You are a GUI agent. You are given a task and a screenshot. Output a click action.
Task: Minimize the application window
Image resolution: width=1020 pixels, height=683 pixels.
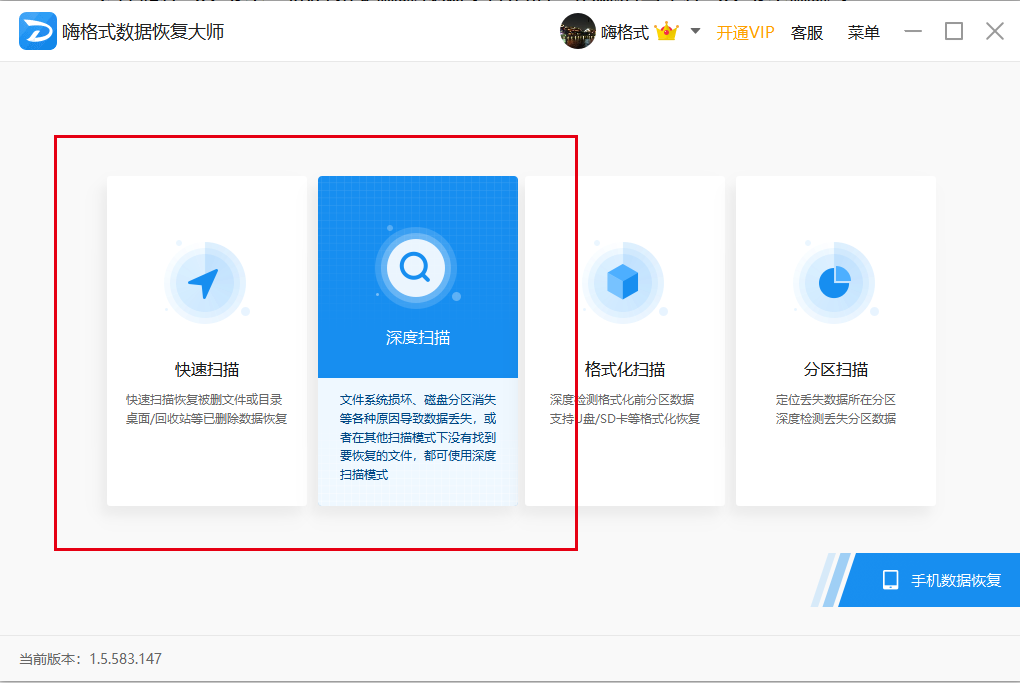[913, 31]
